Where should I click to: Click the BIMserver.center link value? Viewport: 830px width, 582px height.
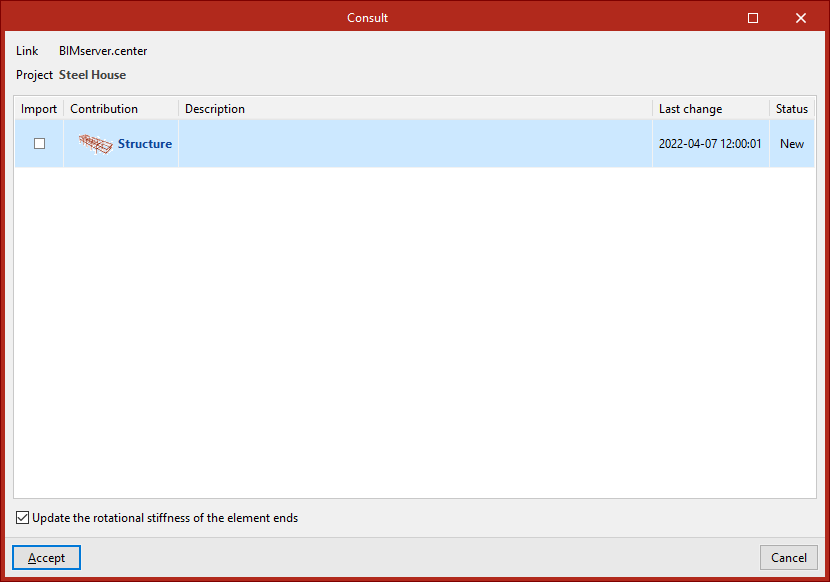coord(103,51)
